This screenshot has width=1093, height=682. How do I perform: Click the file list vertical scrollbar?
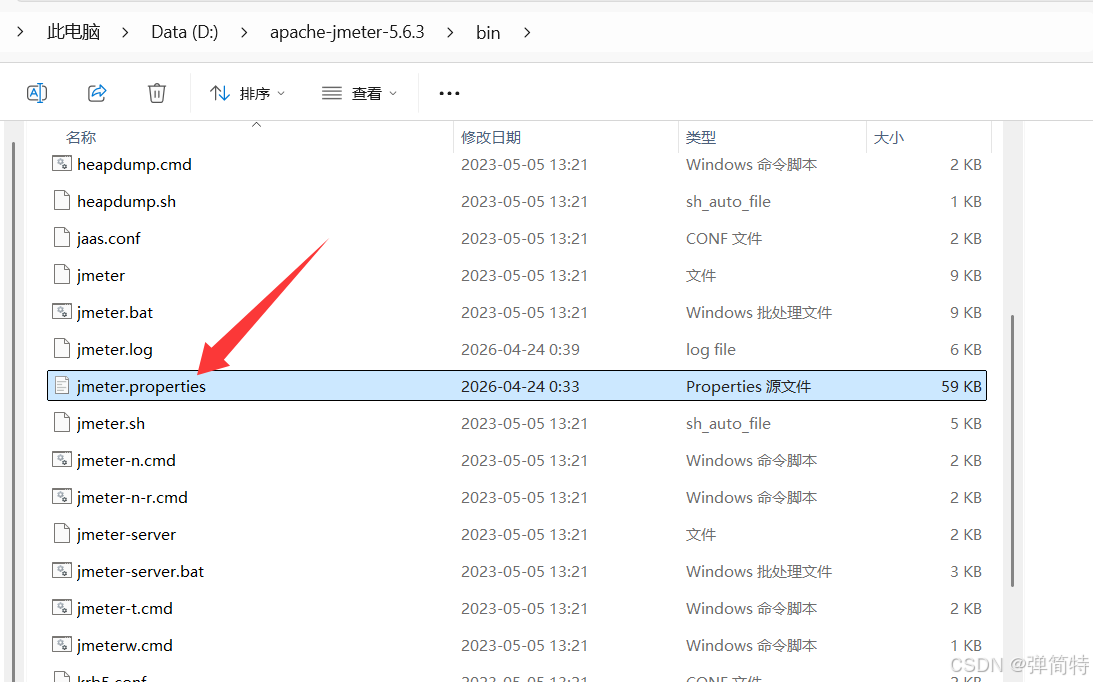coord(1012,450)
